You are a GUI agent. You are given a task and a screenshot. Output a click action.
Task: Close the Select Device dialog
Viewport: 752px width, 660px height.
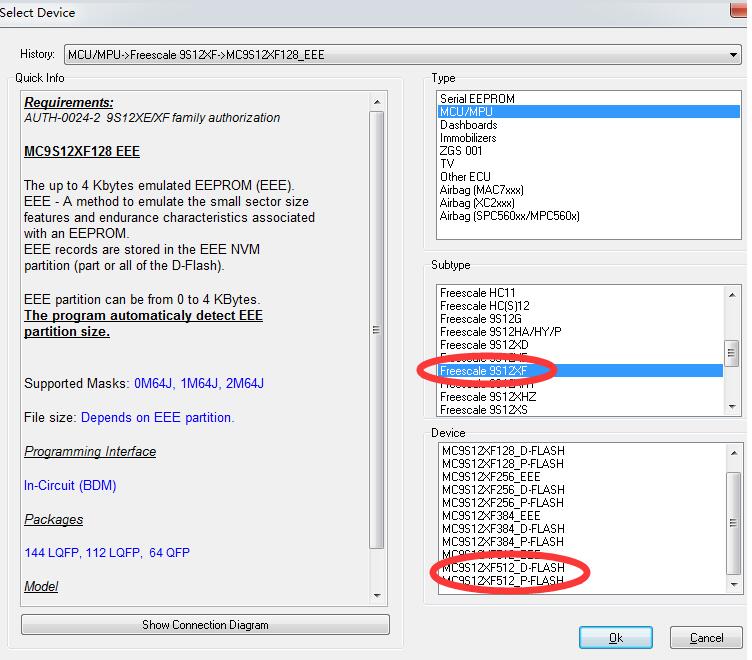point(739,11)
